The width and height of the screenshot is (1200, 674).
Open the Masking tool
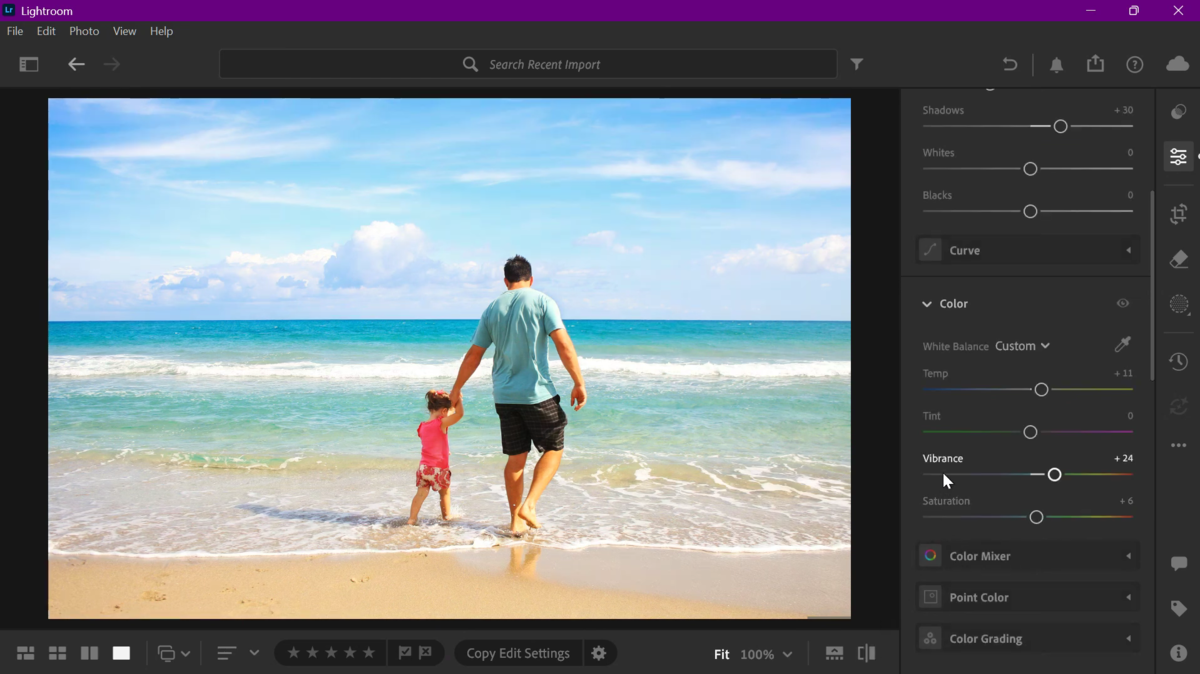tap(1179, 305)
